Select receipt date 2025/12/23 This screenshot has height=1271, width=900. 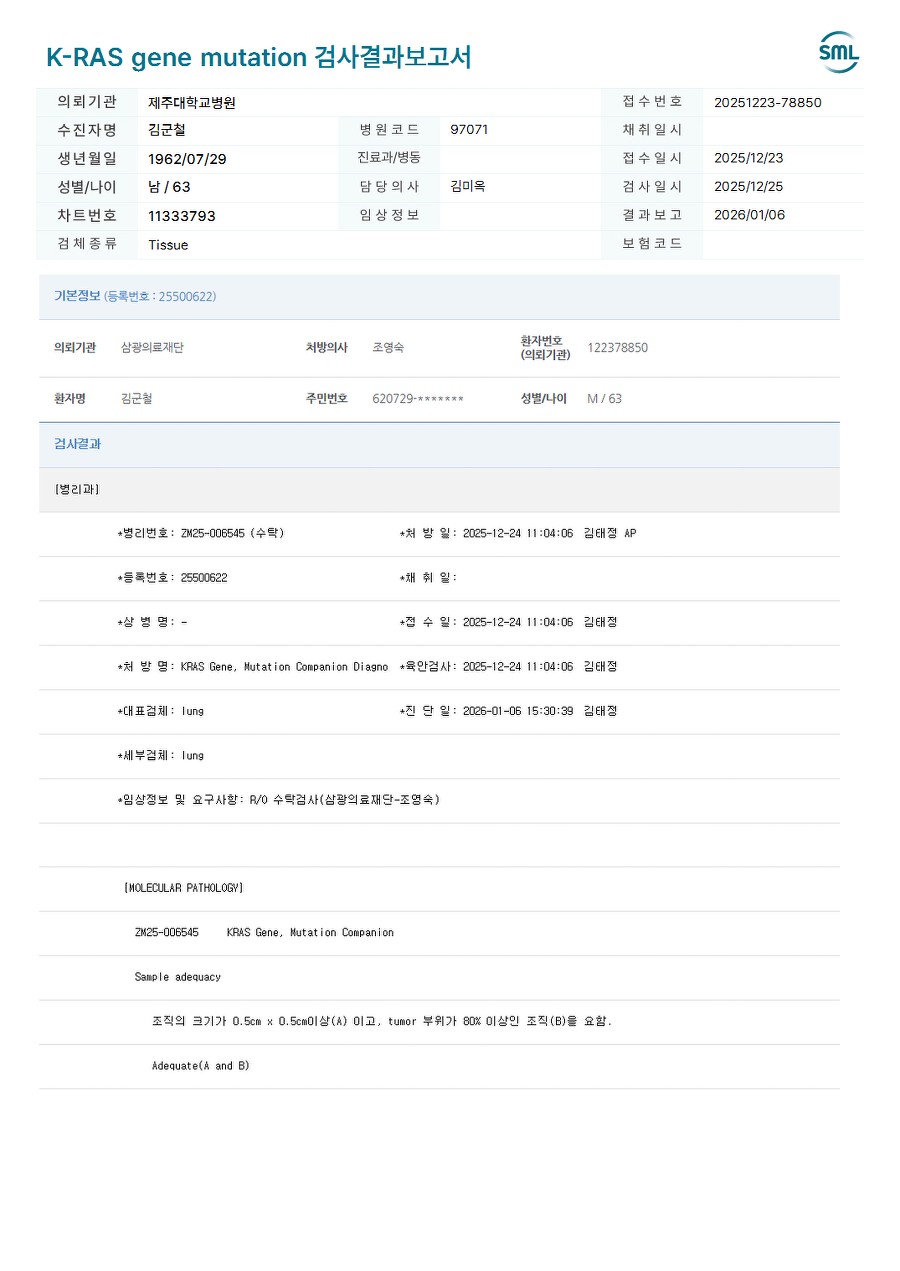(749, 158)
